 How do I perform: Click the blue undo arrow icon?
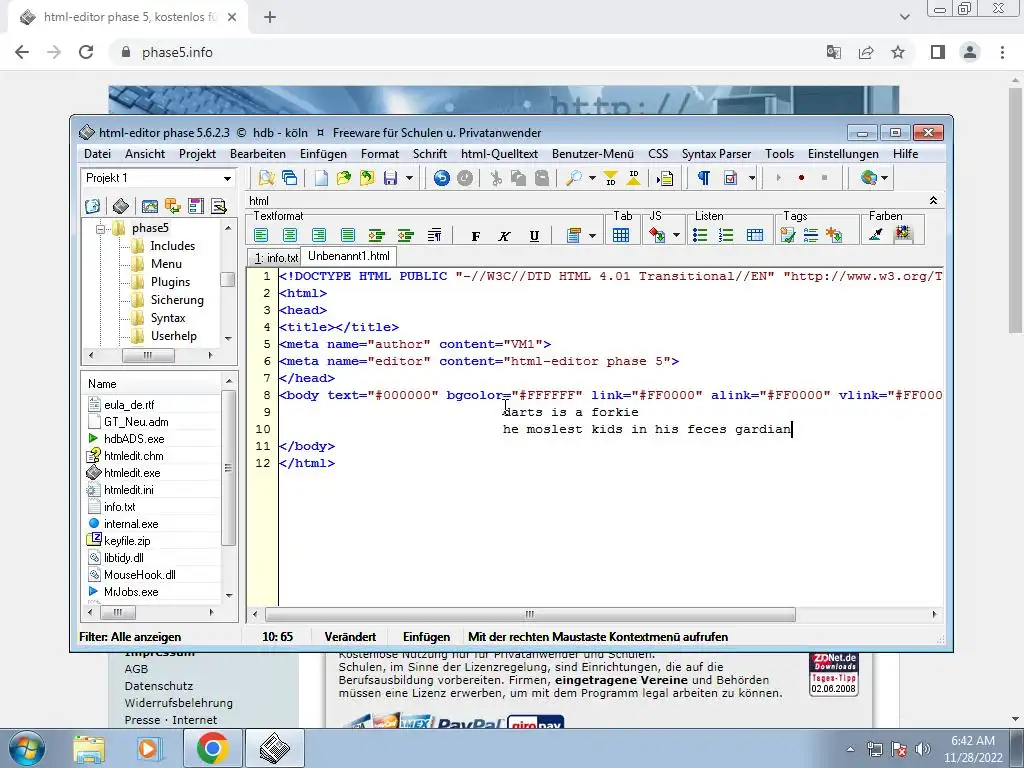[x=441, y=178]
